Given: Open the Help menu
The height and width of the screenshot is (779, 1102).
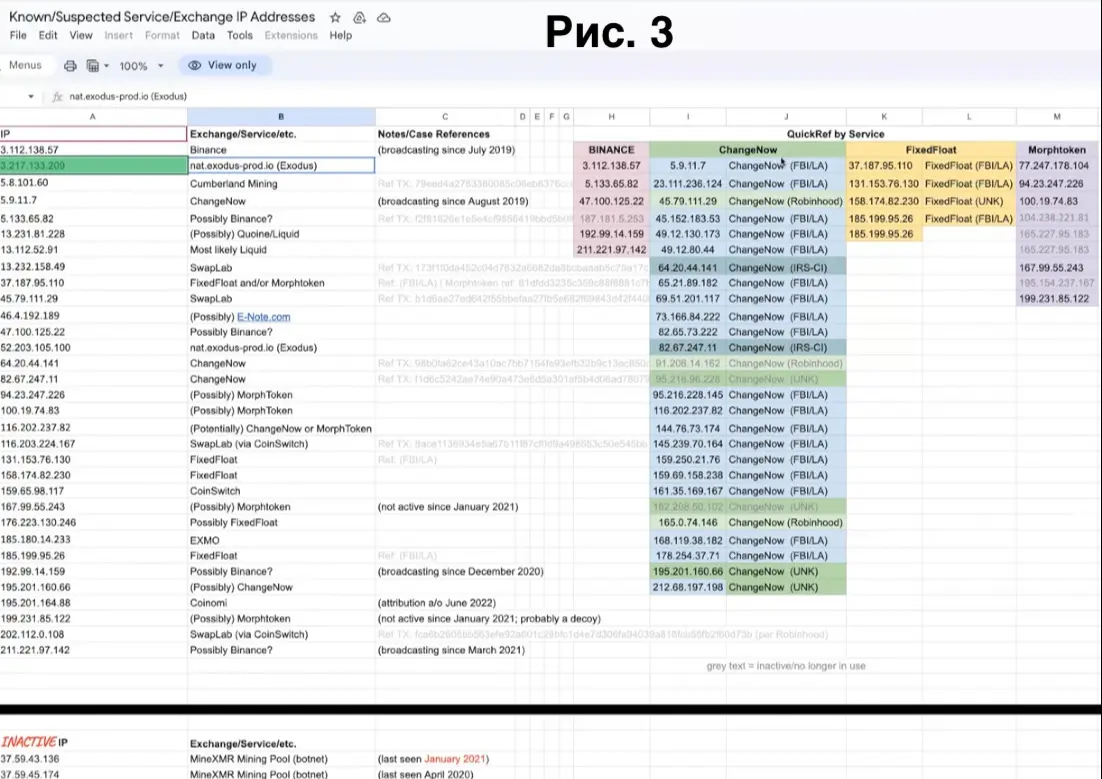Looking at the screenshot, I should [x=341, y=35].
